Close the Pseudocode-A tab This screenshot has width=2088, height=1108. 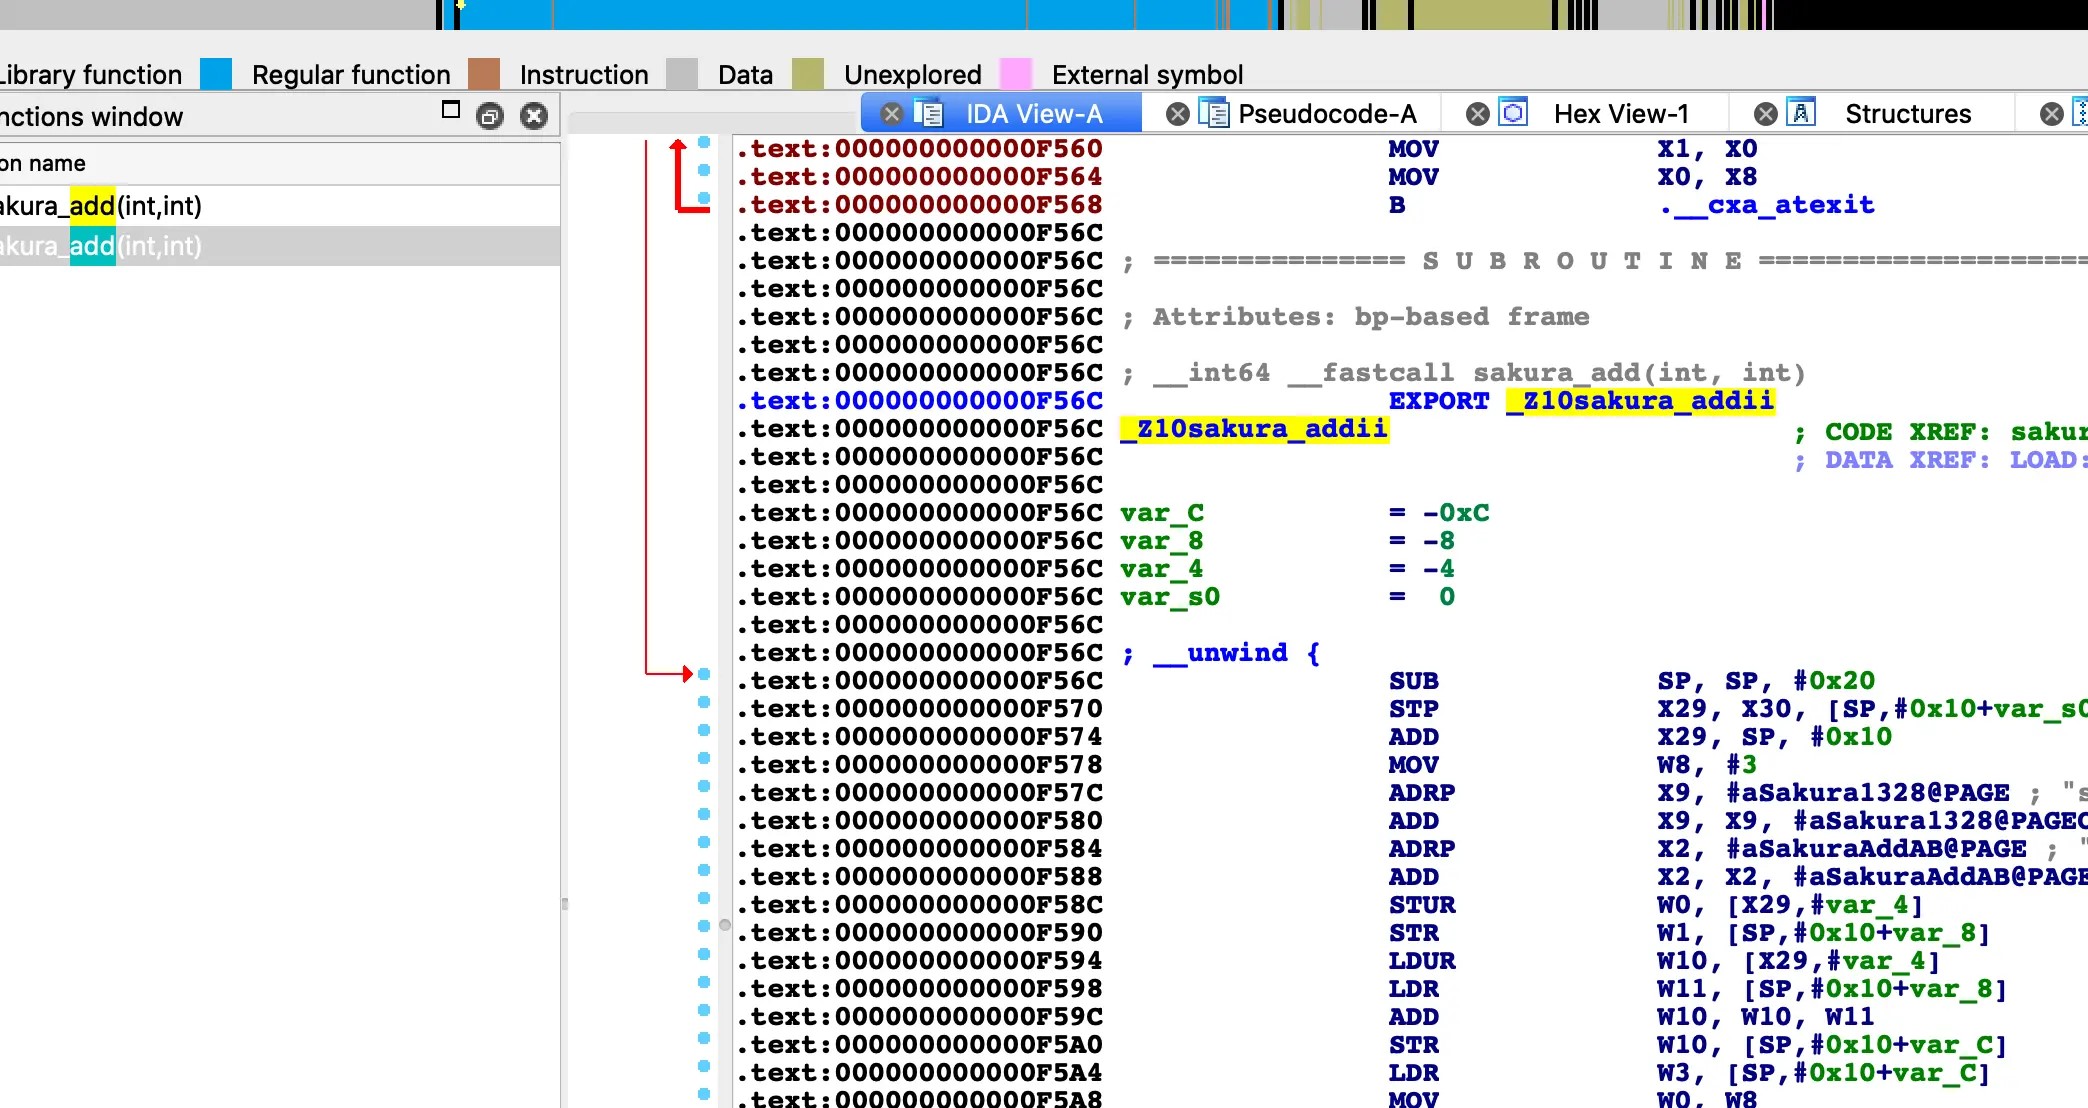coord(1178,114)
